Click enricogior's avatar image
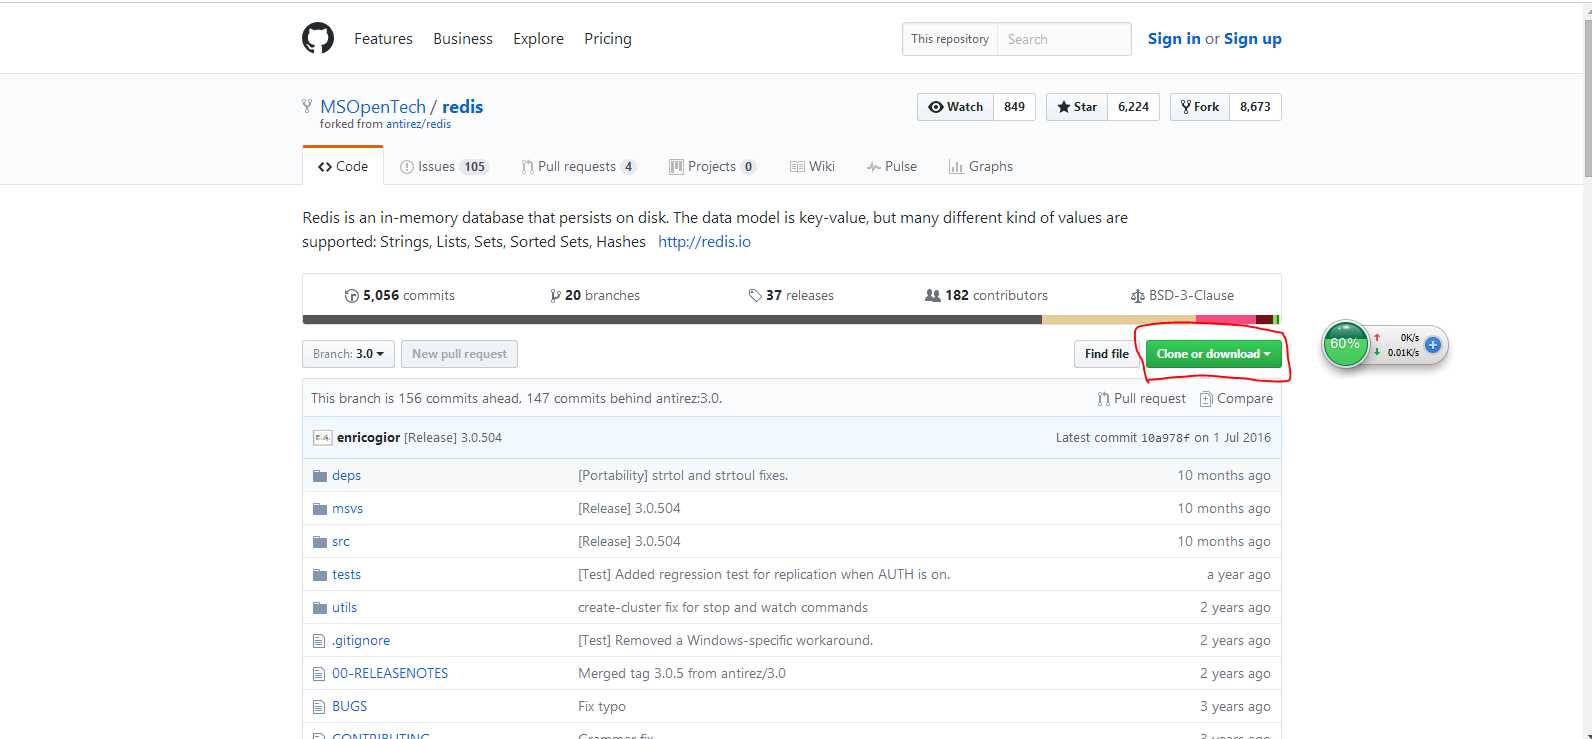Image resolution: width=1592 pixels, height=739 pixels. pyautogui.click(x=322, y=437)
